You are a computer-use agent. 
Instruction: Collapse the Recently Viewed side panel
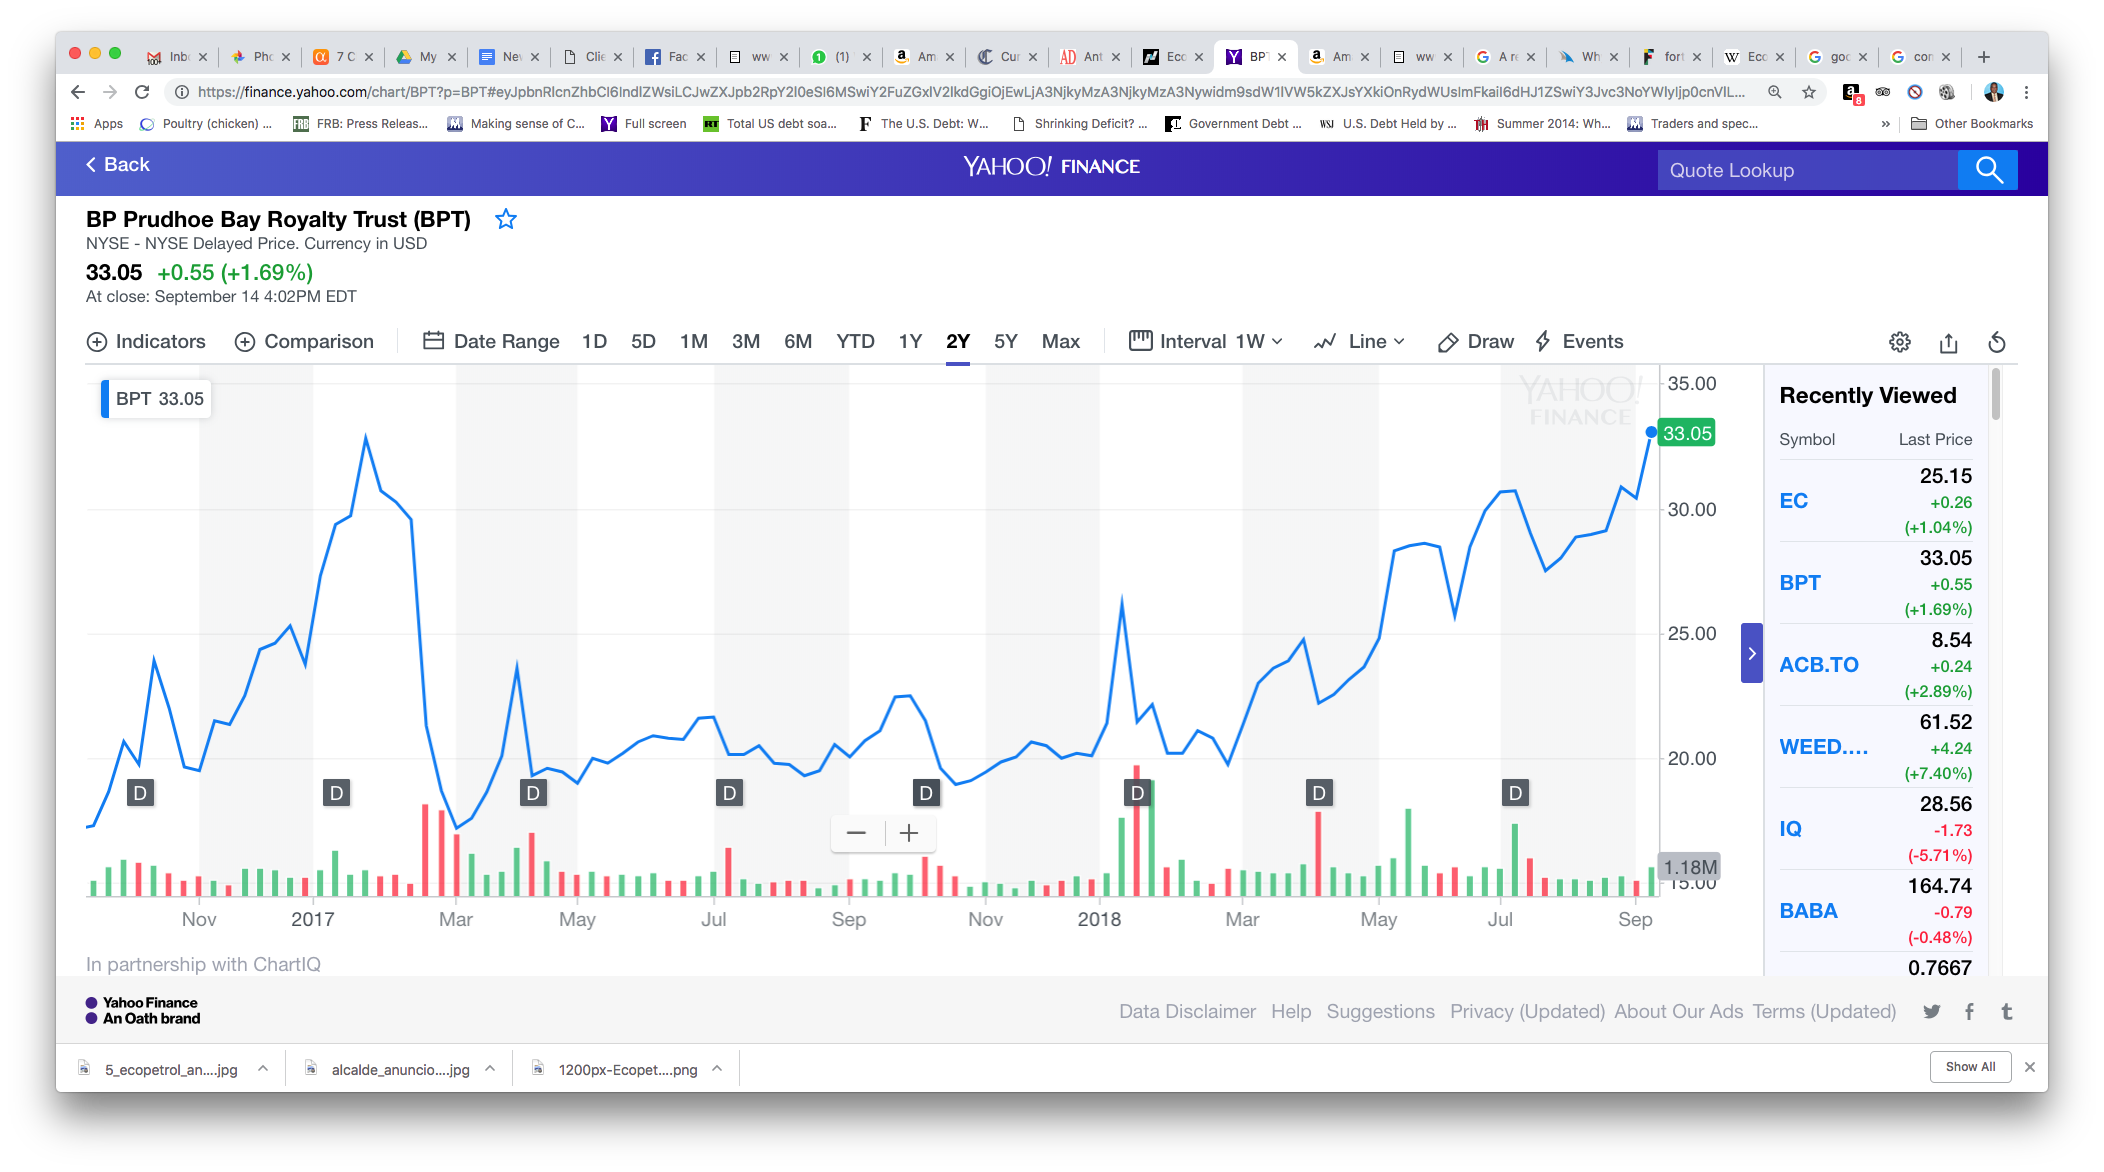(1751, 653)
